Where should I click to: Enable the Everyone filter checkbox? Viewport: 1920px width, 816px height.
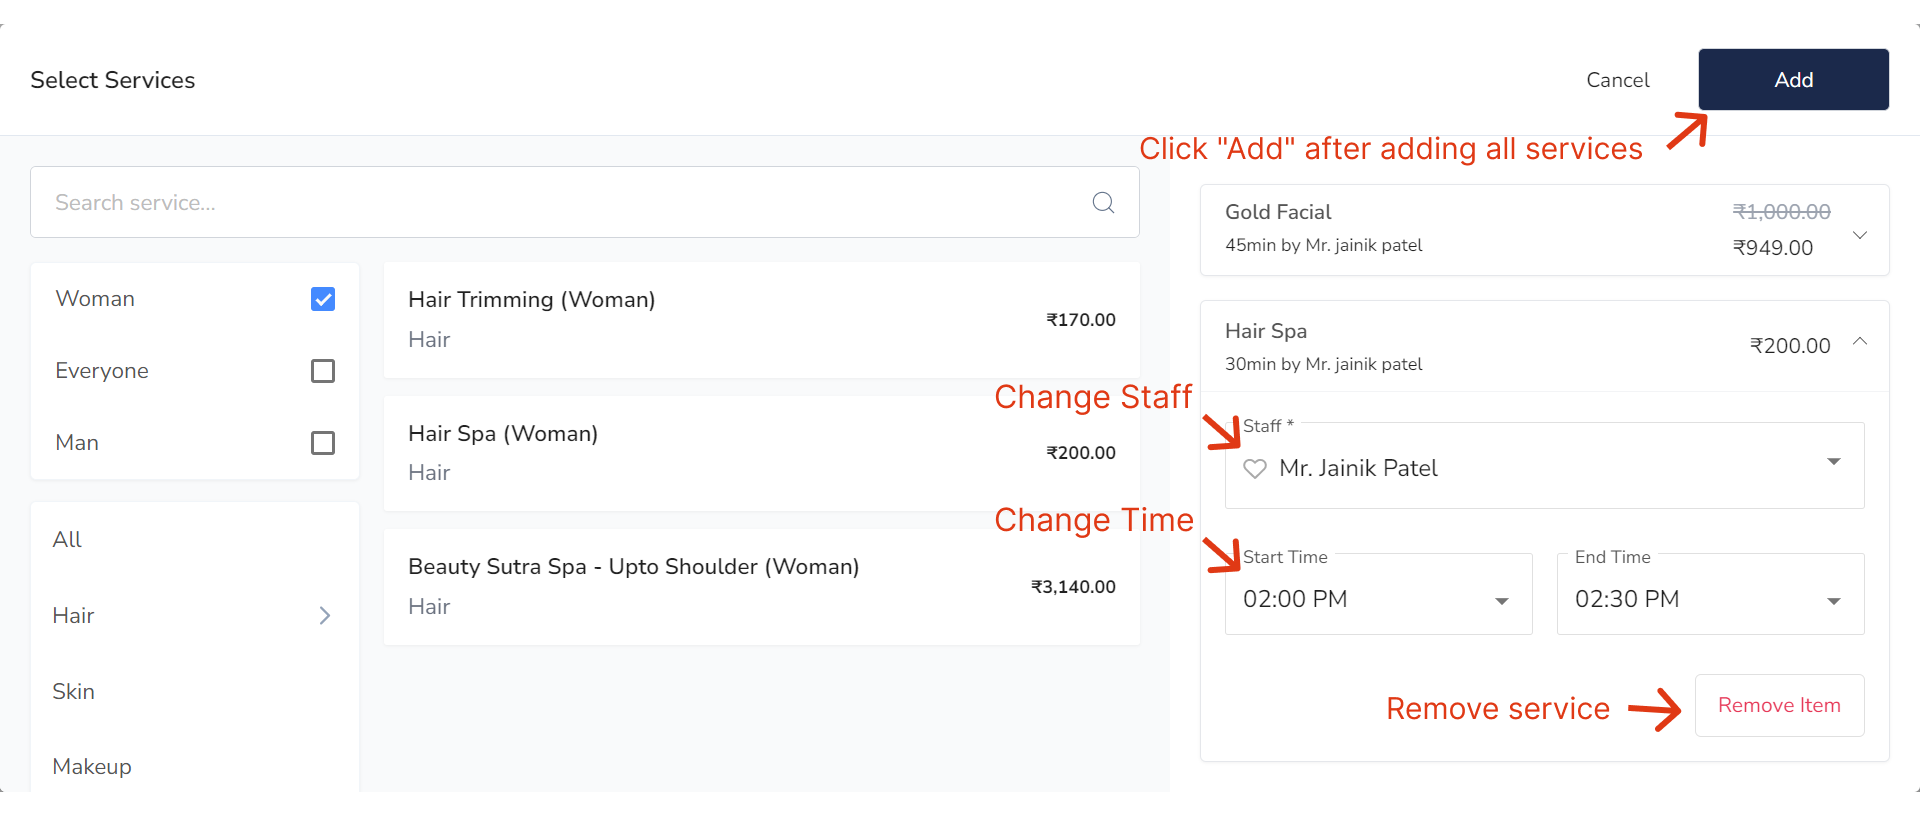point(323,371)
